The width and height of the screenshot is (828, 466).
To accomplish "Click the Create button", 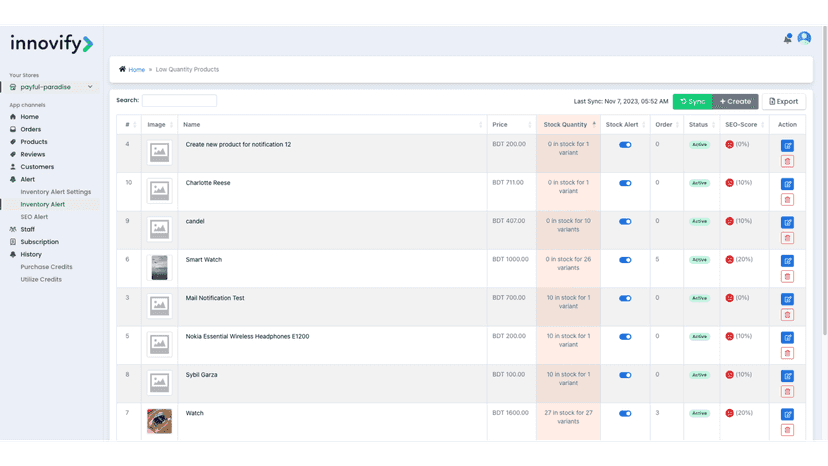I will [x=735, y=101].
